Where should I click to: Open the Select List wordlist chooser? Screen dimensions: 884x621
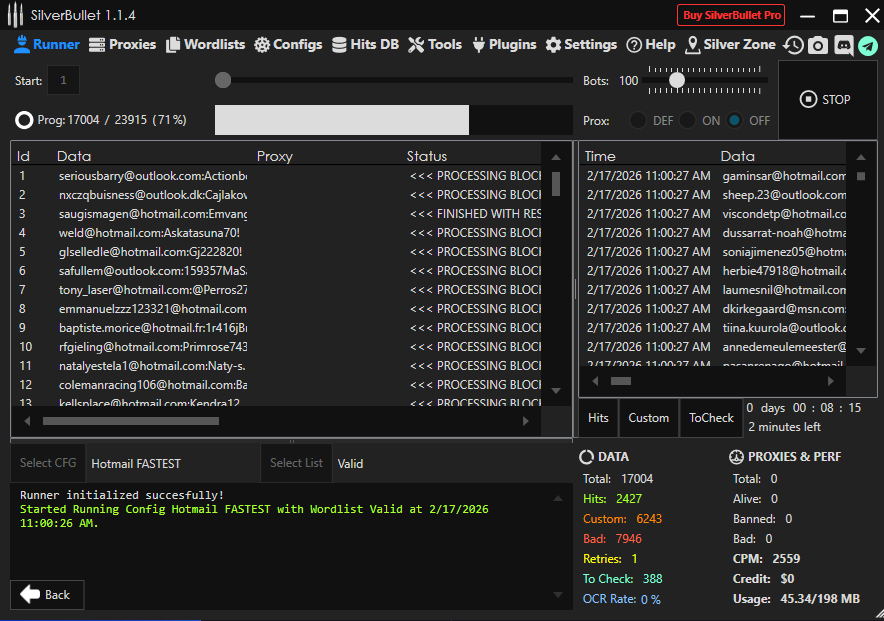(x=296, y=463)
